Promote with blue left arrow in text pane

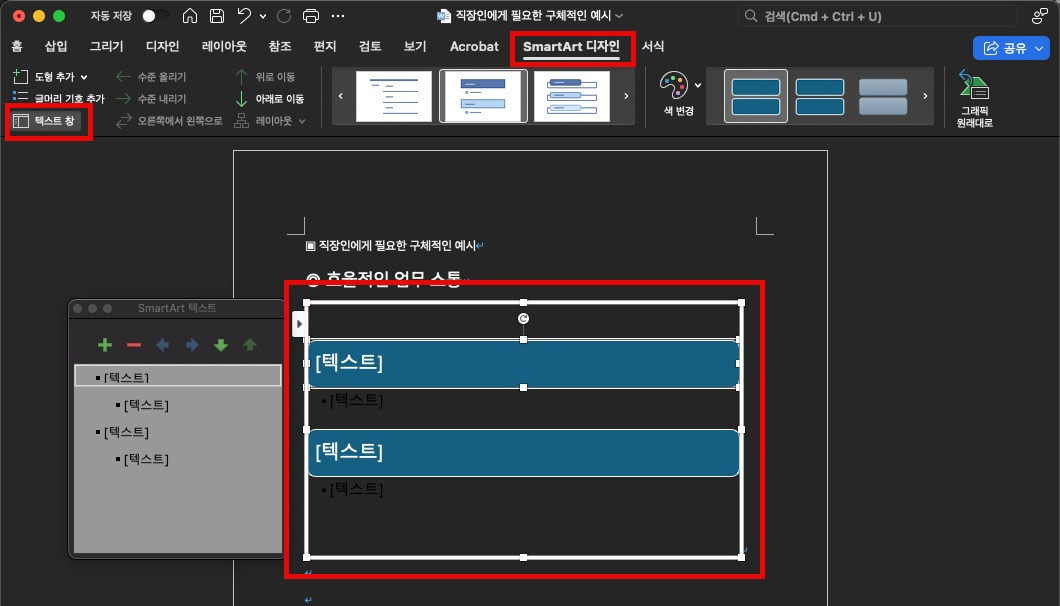pyautogui.click(x=162, y=345)
